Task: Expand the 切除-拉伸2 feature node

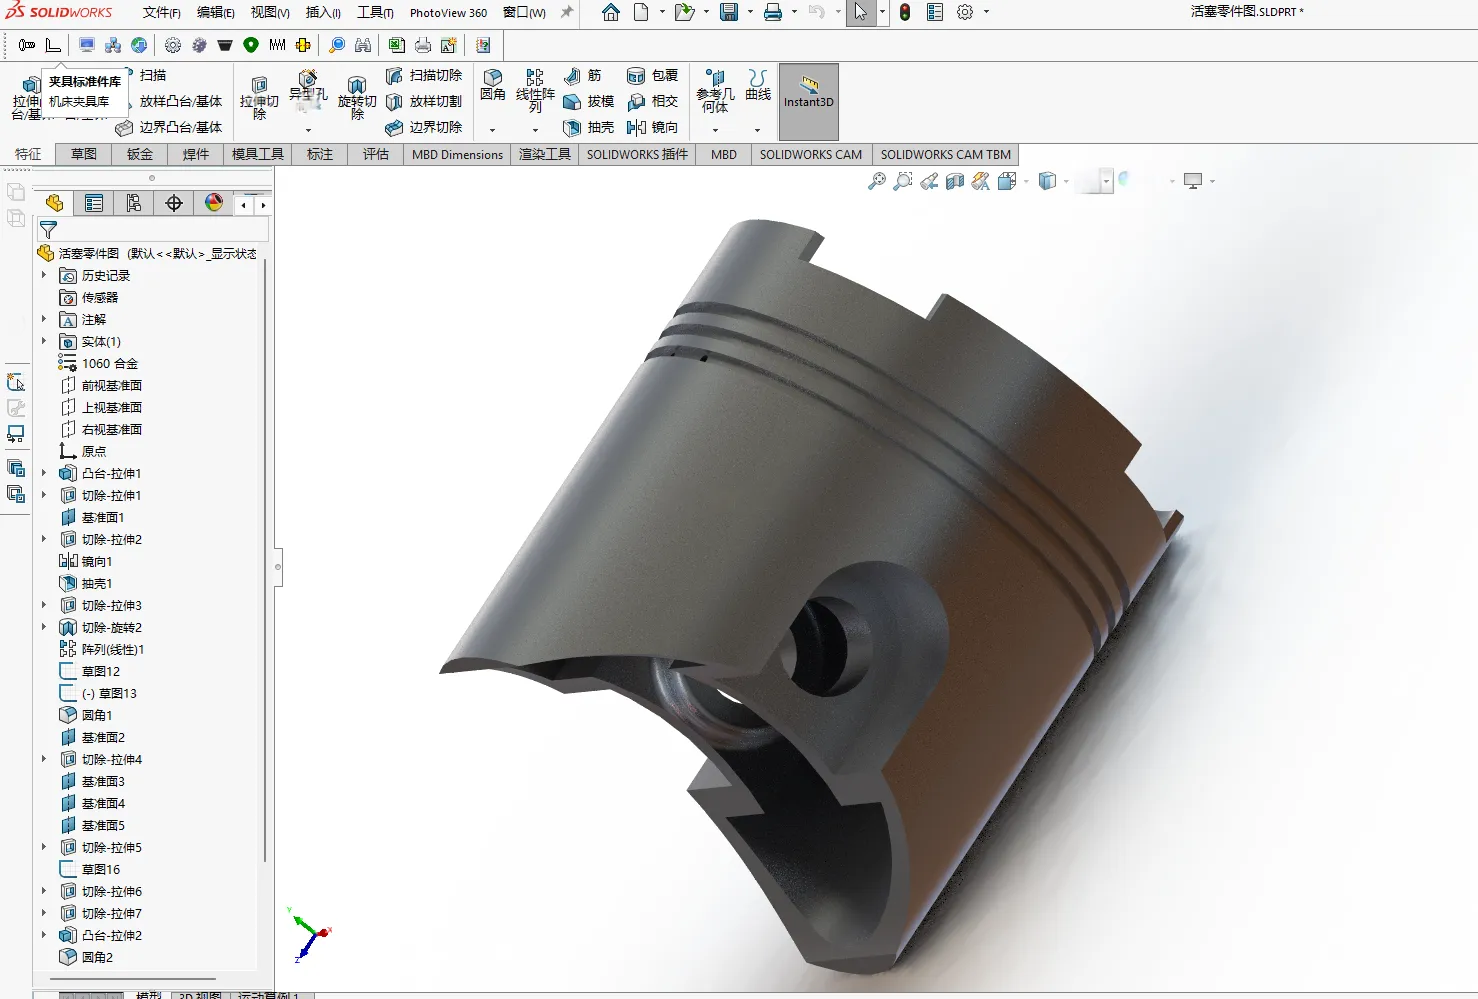Action: pyautogui.click(x=44, y=539)
